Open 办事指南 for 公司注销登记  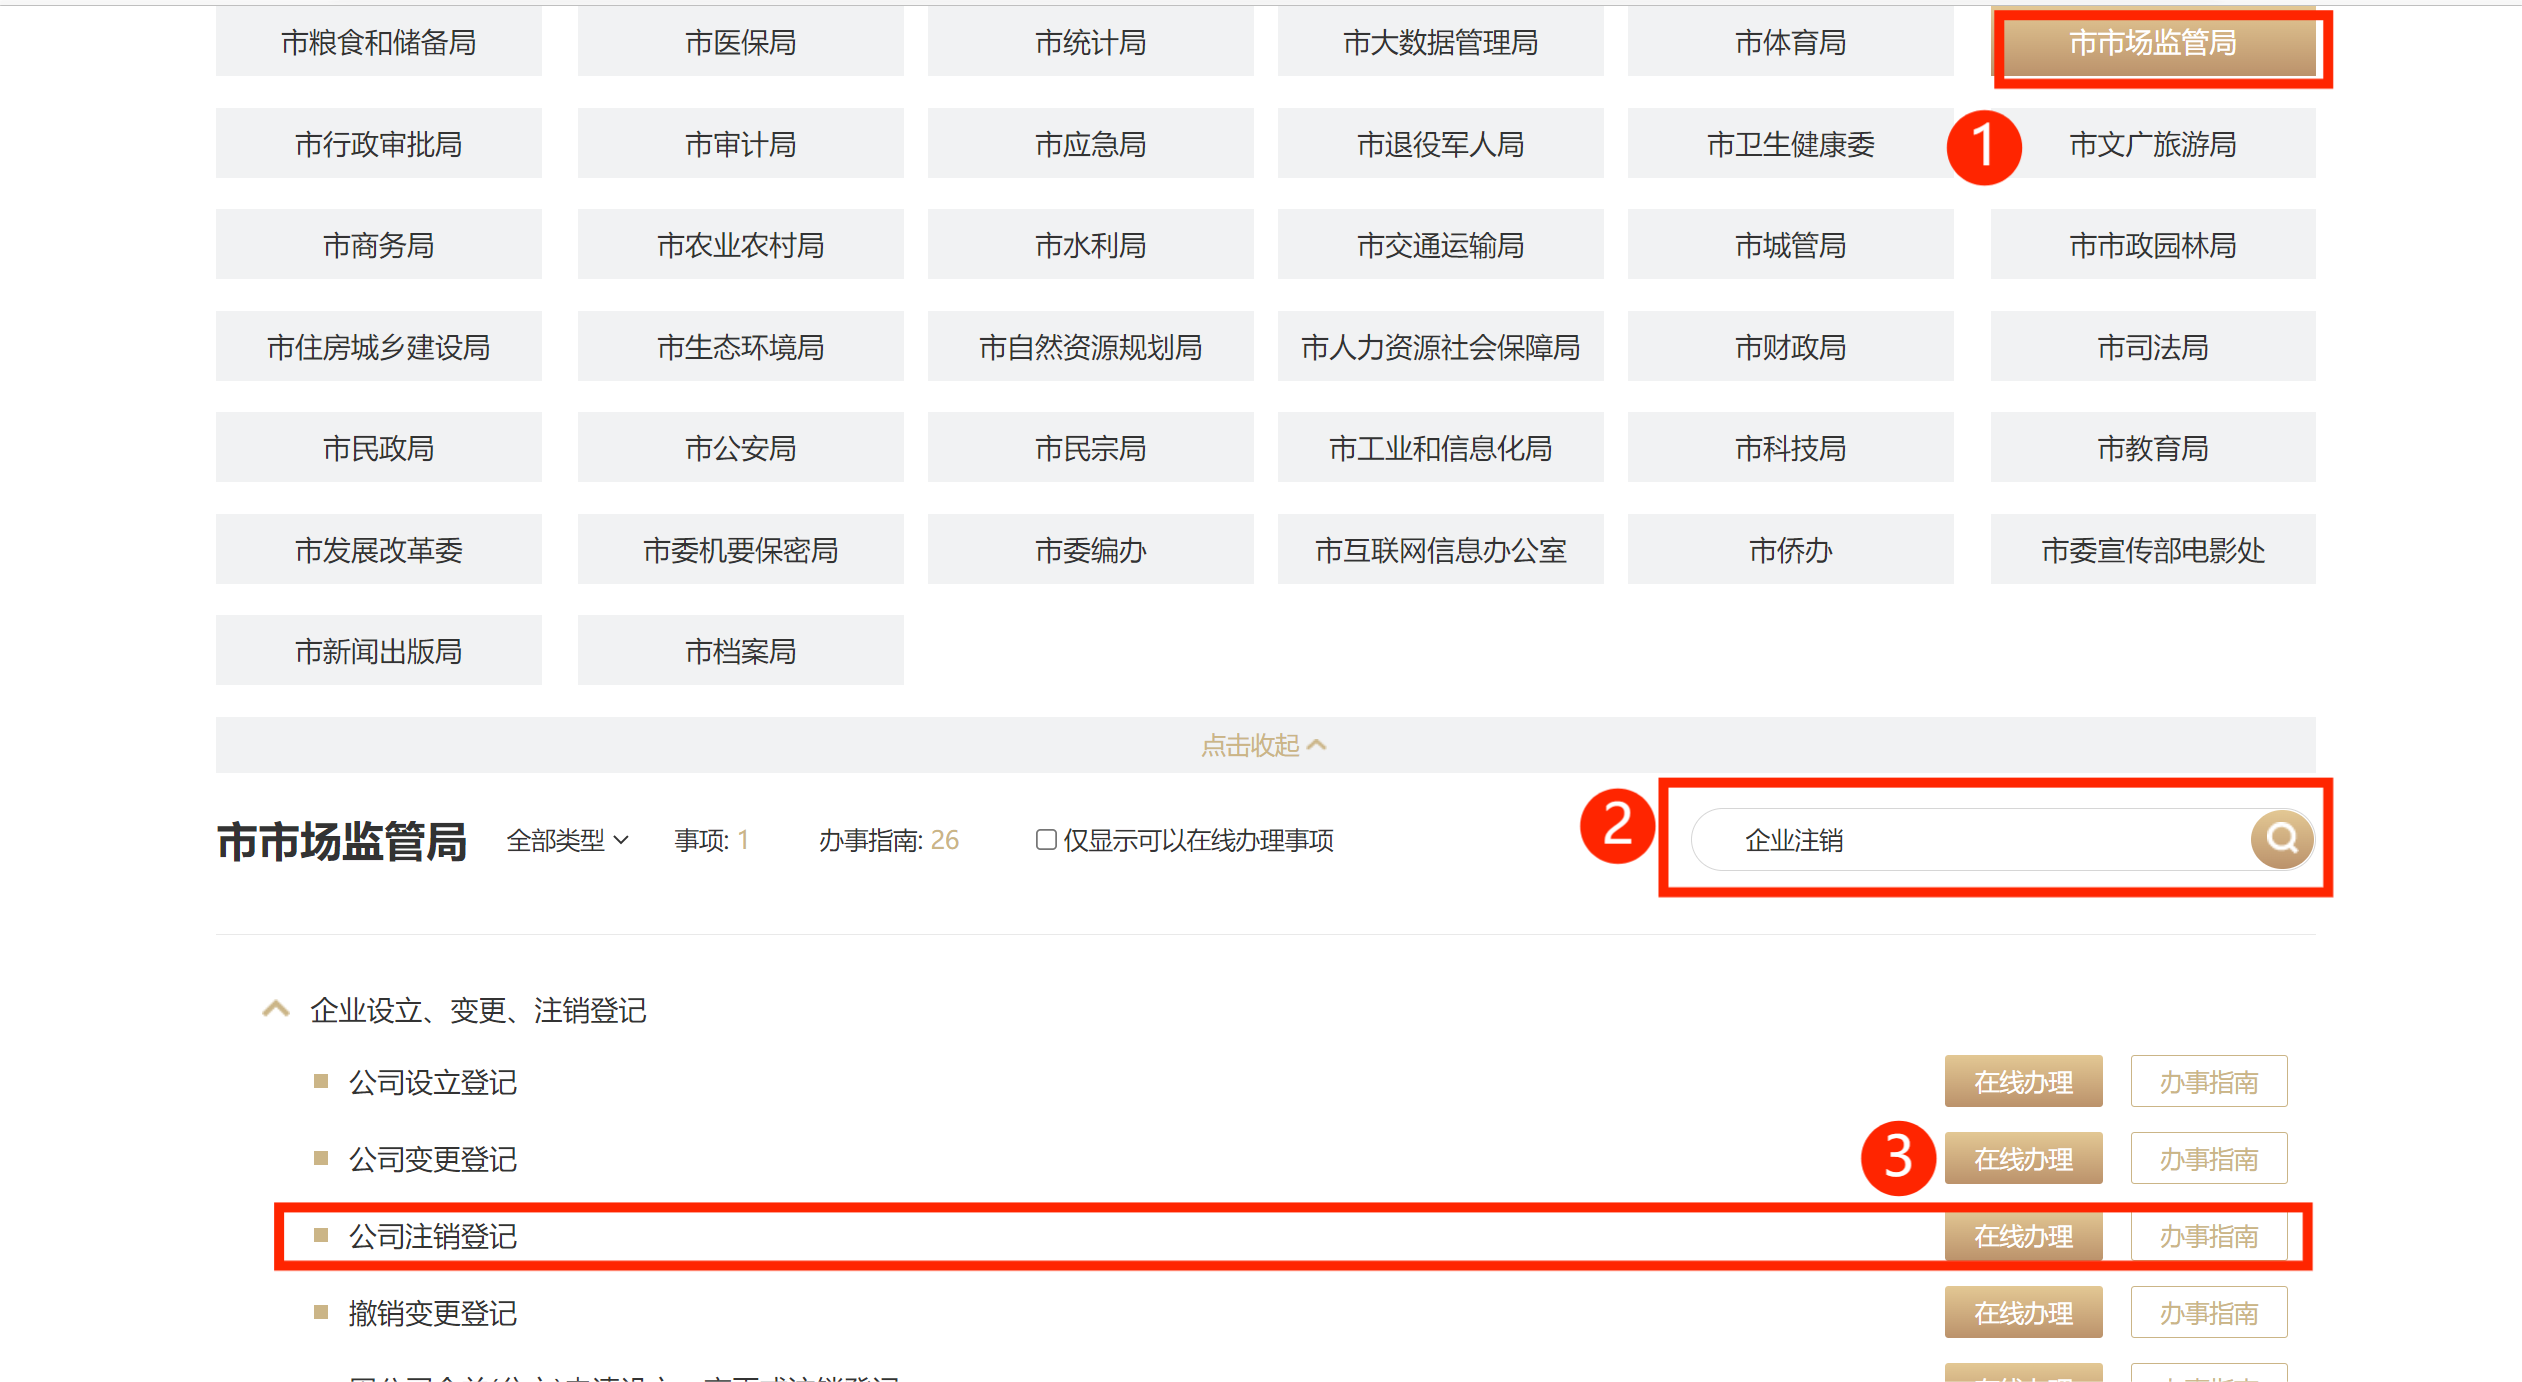(2208, 1236)
